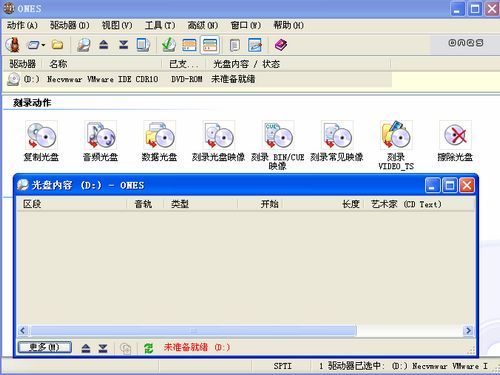Click the green checkmark toolbar icon
Viewport: 500px width, 375px height.
click(x=169, y=45)
